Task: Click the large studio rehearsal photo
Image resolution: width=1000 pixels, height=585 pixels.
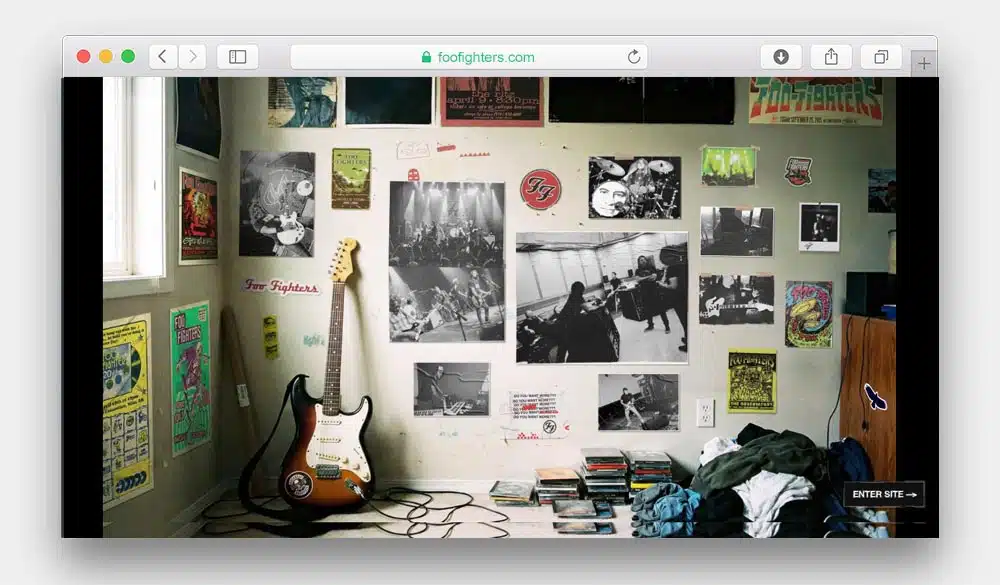Action: (x=601, y=297)
